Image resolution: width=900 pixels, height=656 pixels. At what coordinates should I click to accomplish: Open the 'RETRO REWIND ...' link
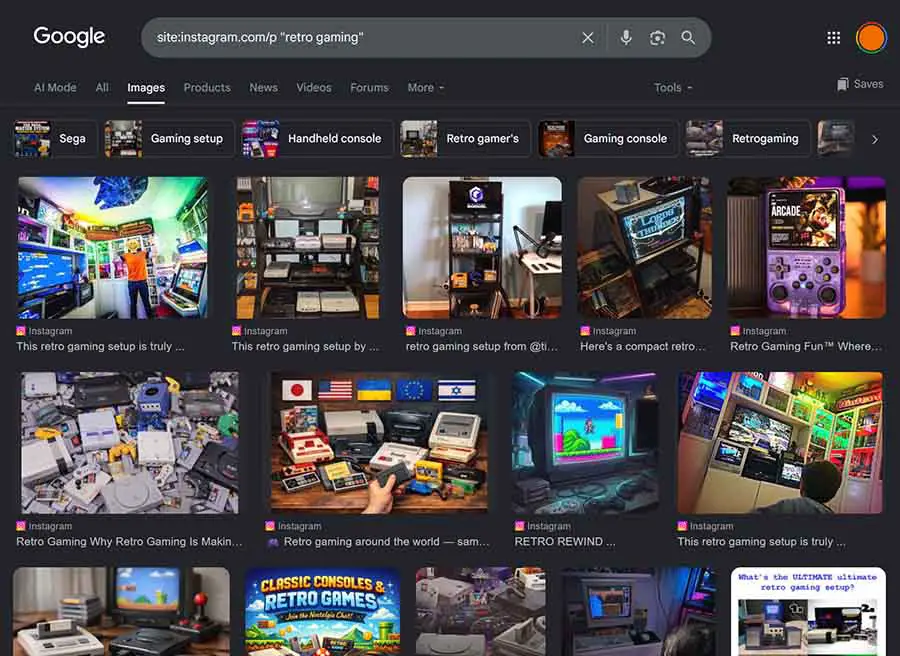tap(565, 542)
